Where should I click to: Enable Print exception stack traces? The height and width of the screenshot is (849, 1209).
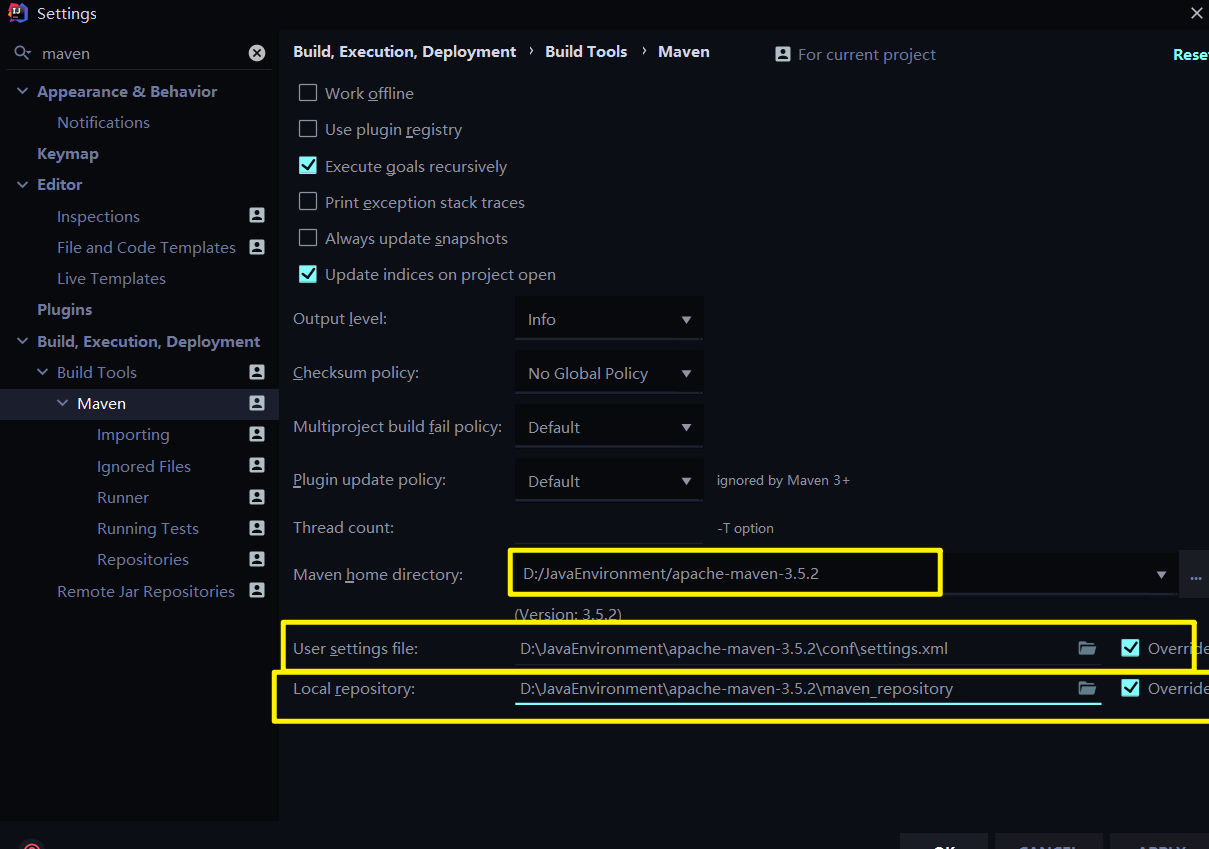[x=308, y=202]
